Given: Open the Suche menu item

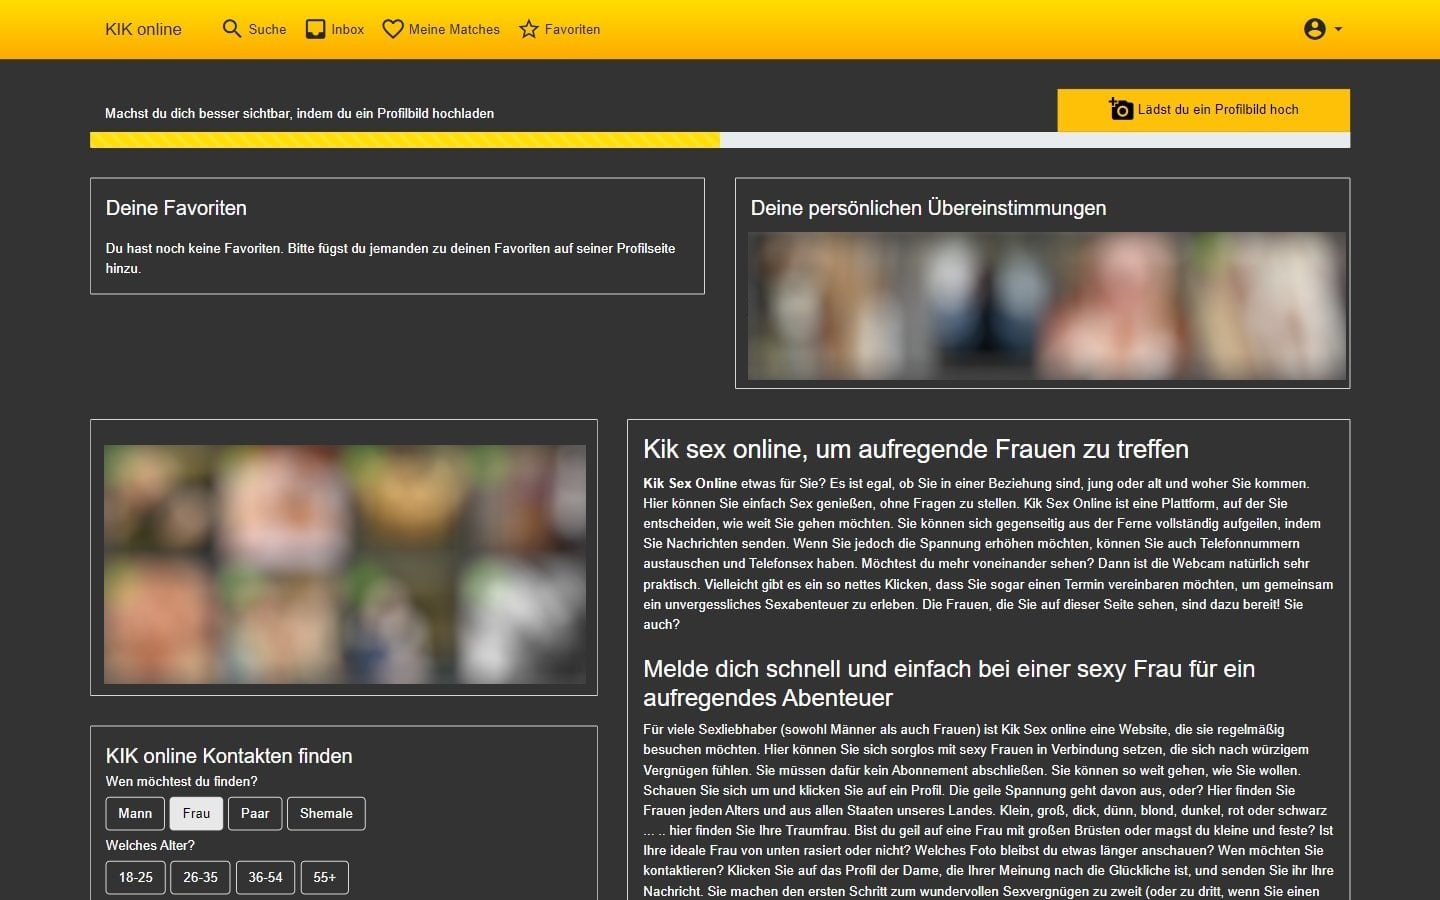Looking at the screenshot, I should 254,29.
